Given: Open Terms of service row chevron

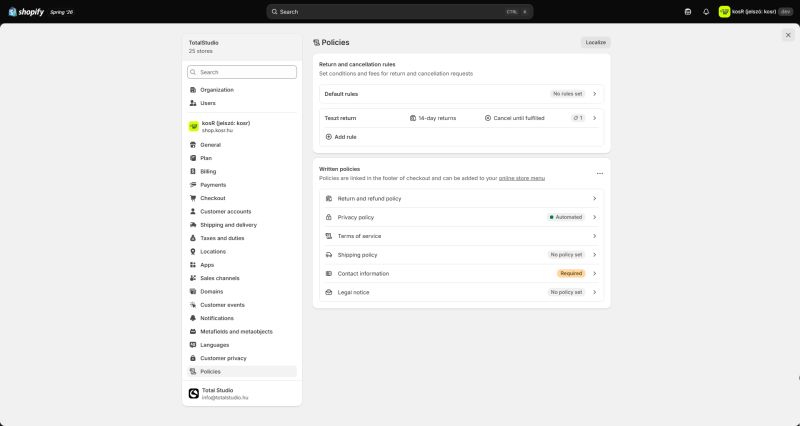Looking at the screenshot, I should [x=594, y=236].
